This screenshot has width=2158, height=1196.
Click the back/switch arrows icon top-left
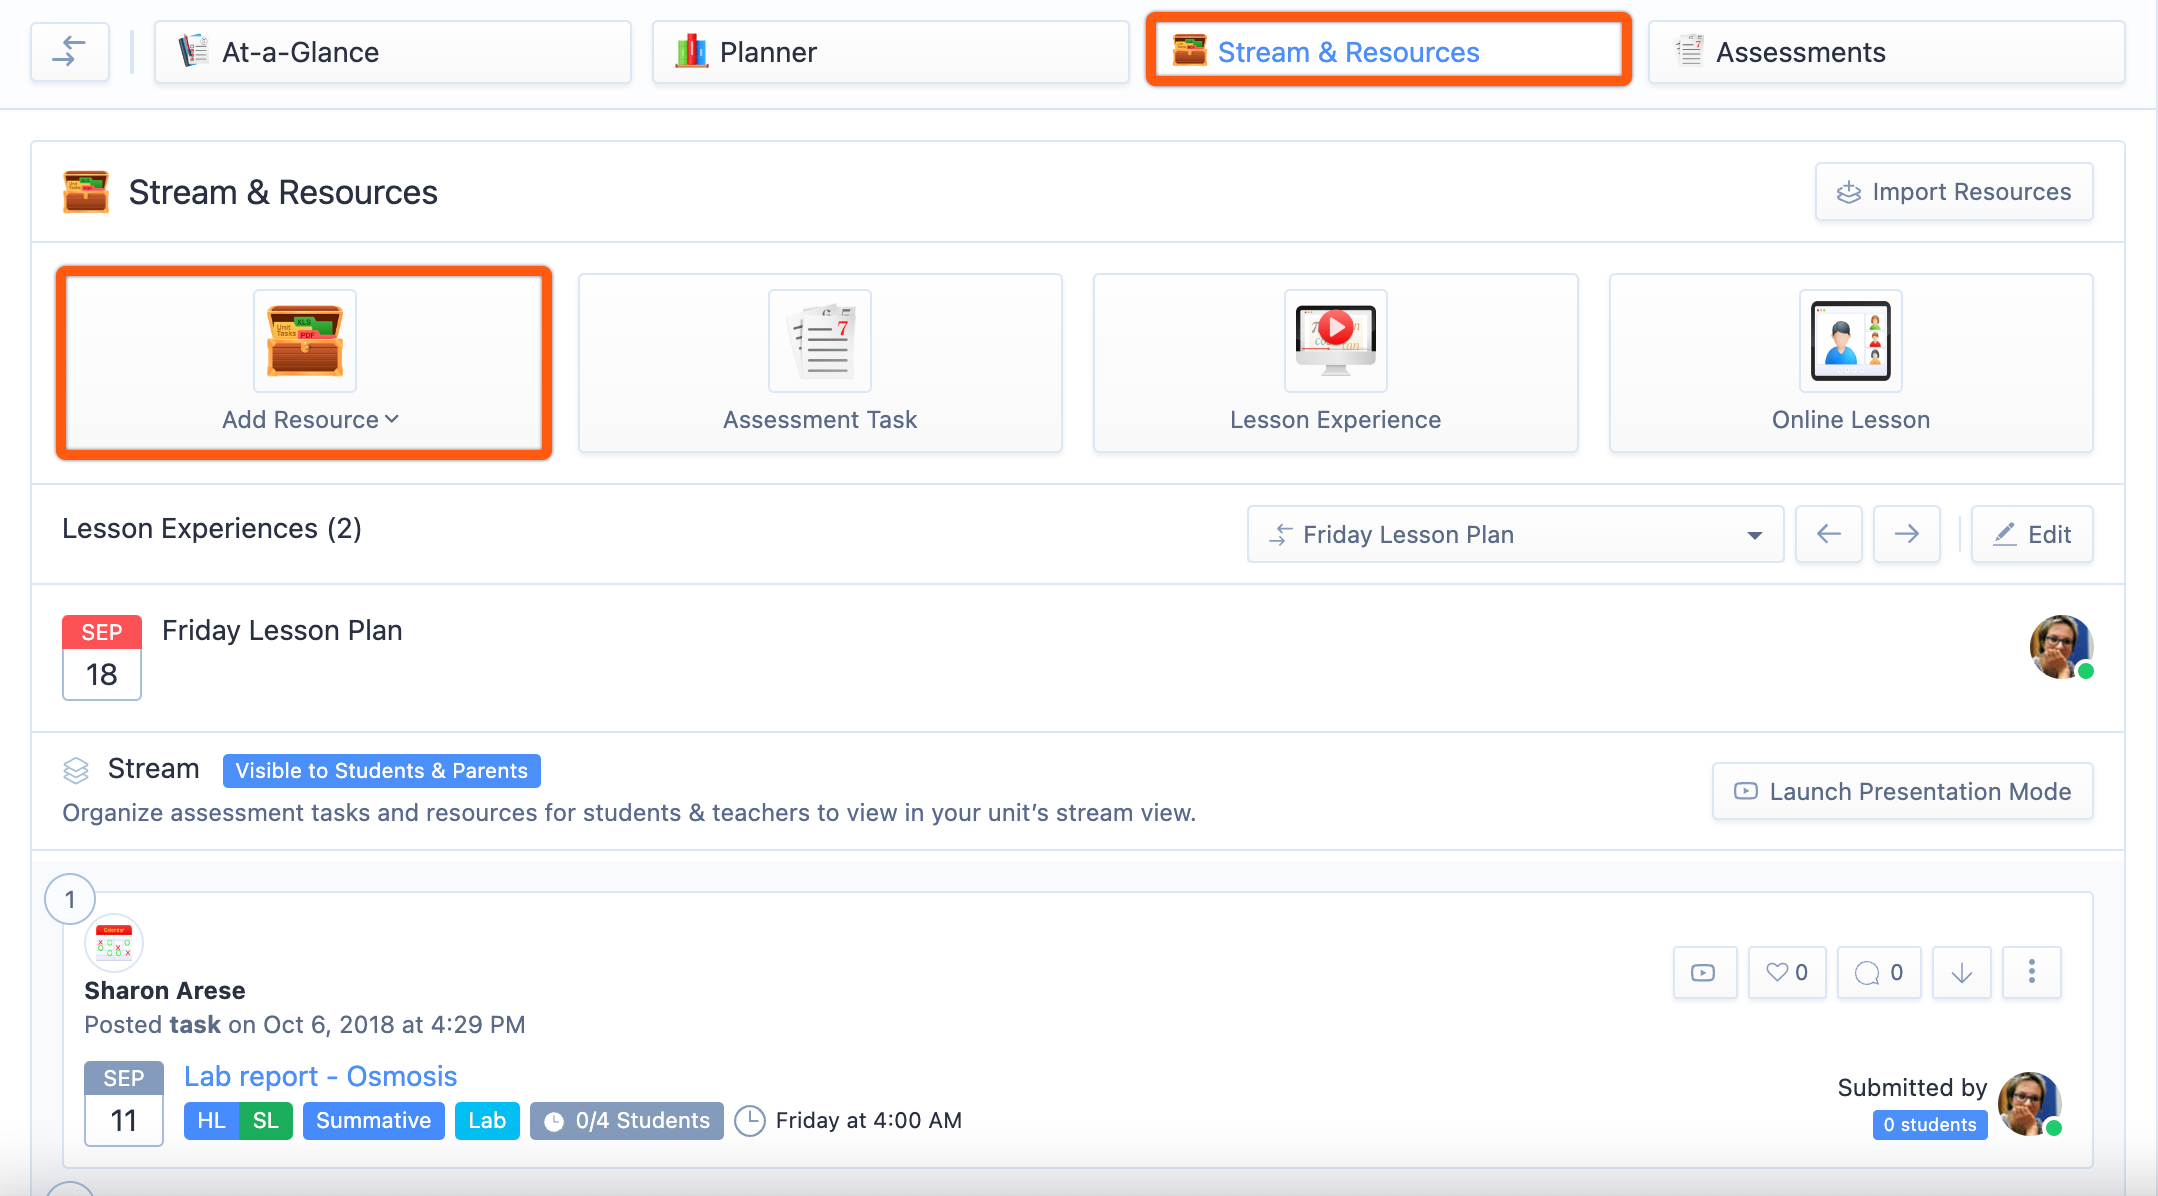pos(69,51)
